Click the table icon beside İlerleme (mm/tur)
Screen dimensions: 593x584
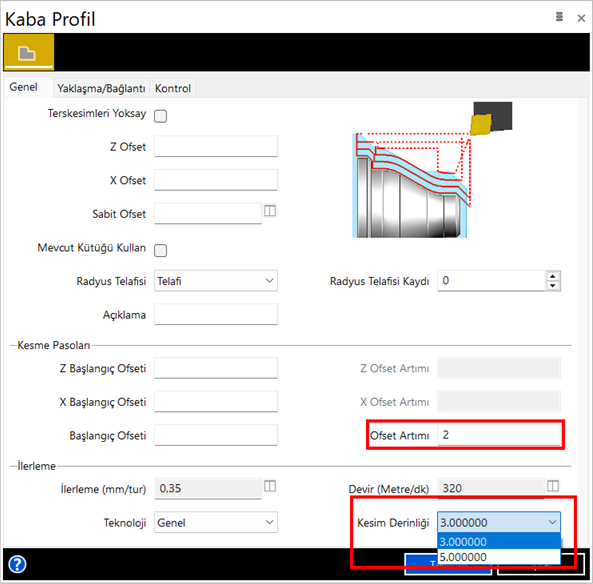(x=270, y=486)
